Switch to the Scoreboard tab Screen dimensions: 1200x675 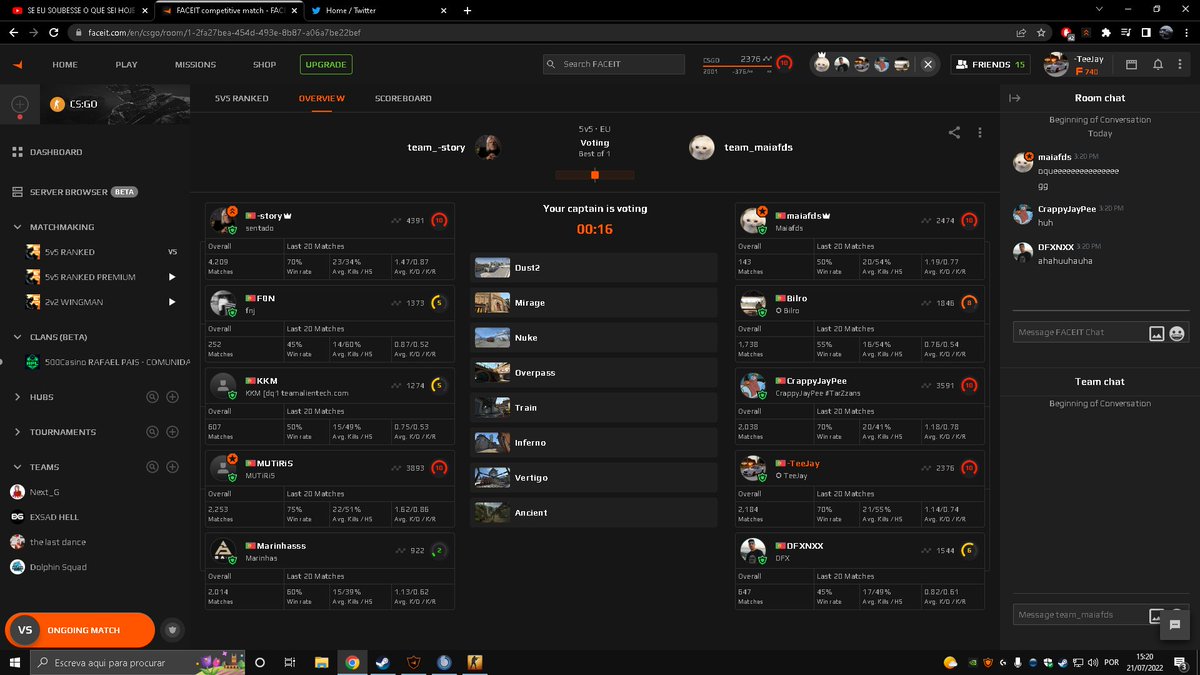coord(403,99)
